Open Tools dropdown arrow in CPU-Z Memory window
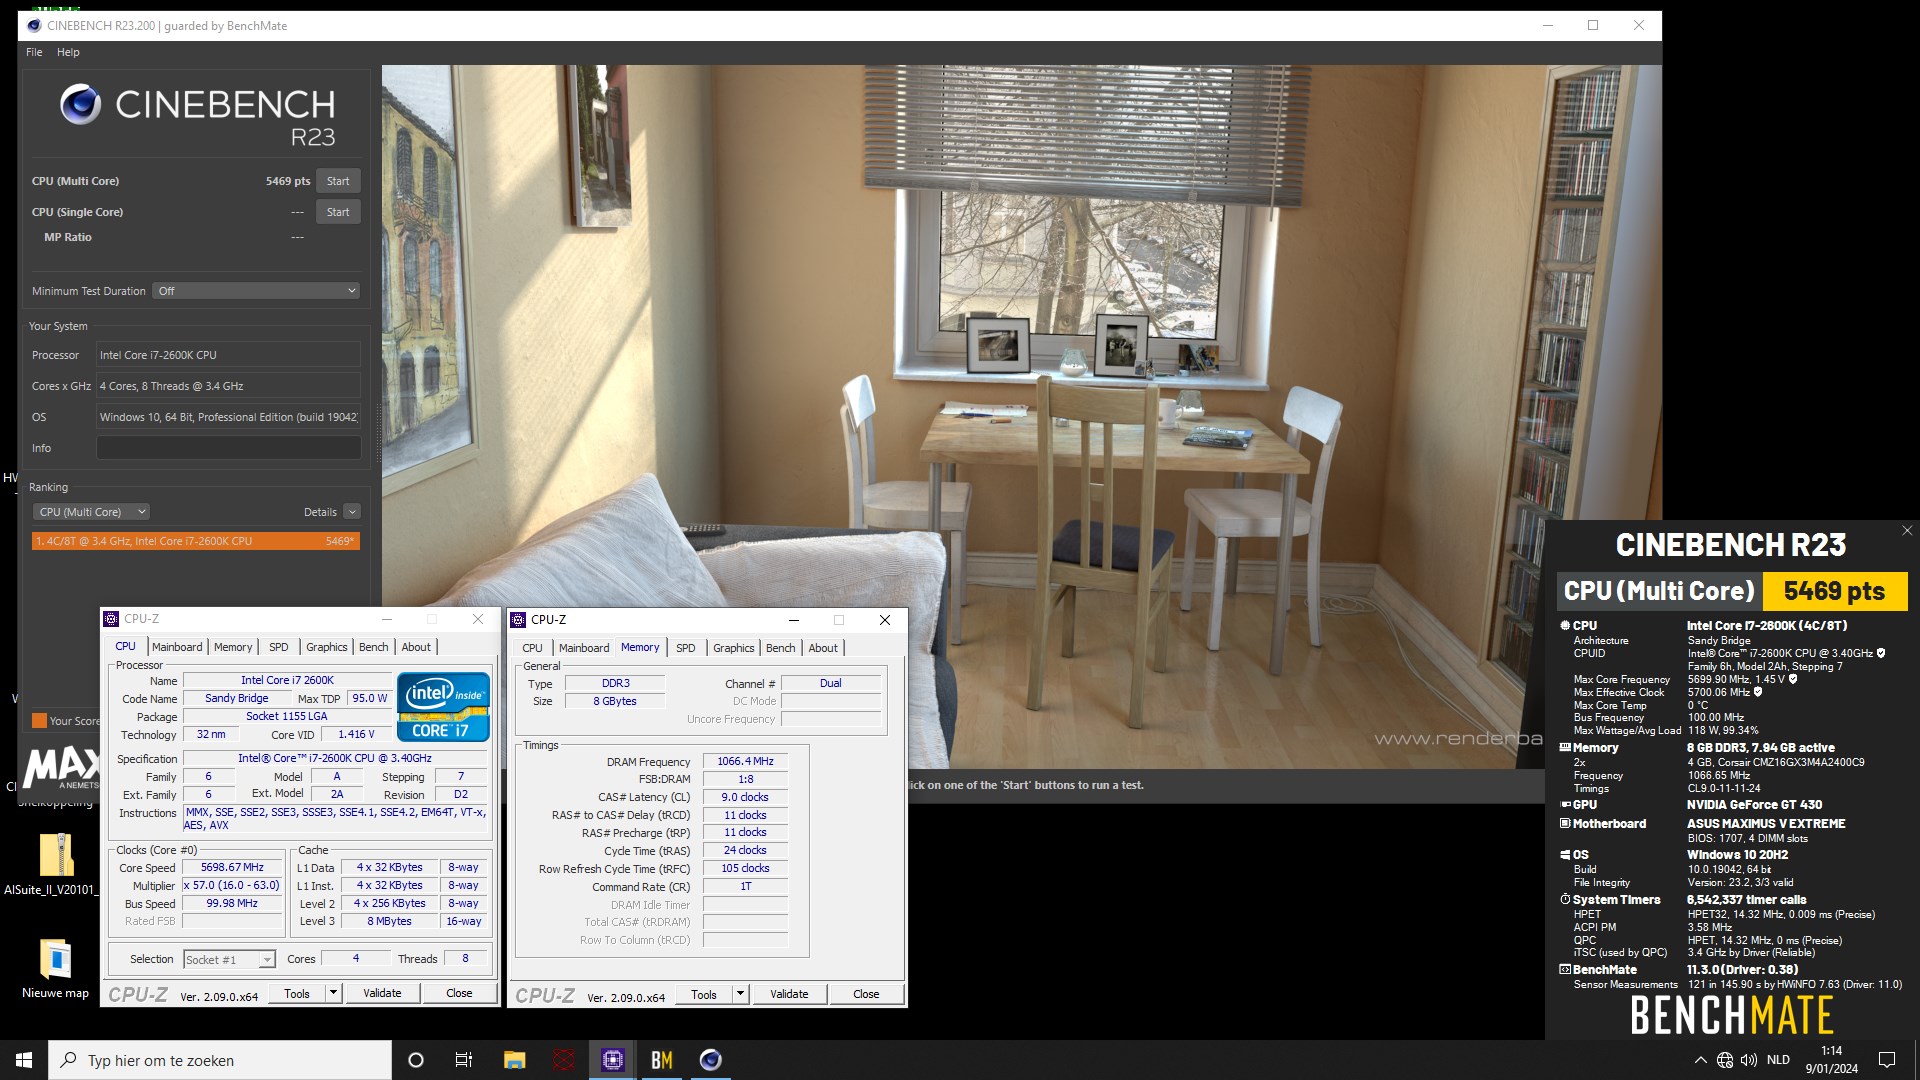 741,994
